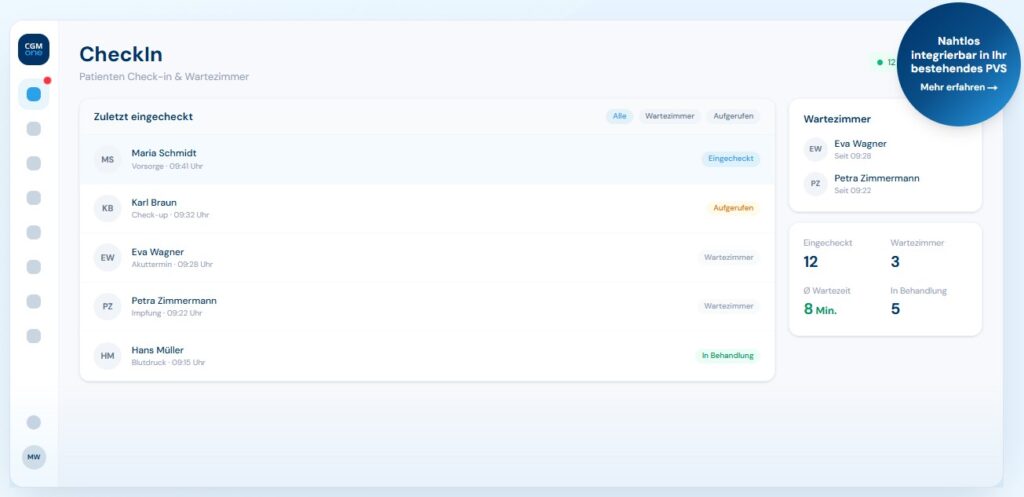Click the MW user avatar in sidebar
This screenshot has height=497, width=1024.
coord(33,456)
